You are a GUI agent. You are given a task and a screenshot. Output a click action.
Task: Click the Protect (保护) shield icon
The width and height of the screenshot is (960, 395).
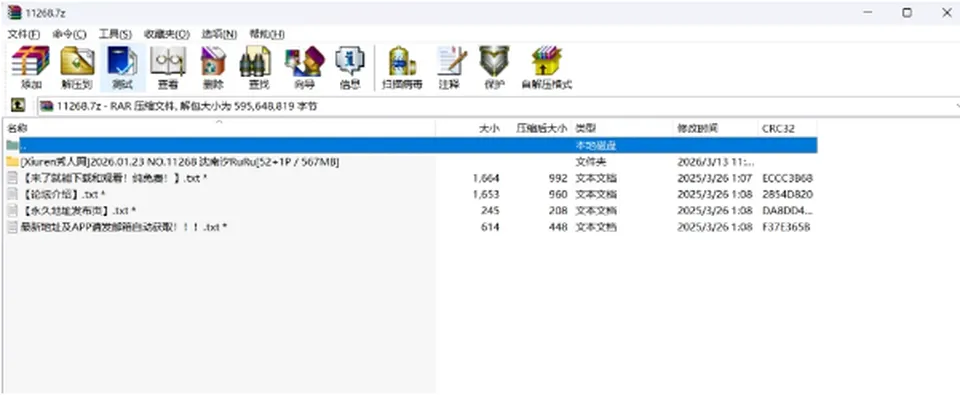[x=494, y=67]
